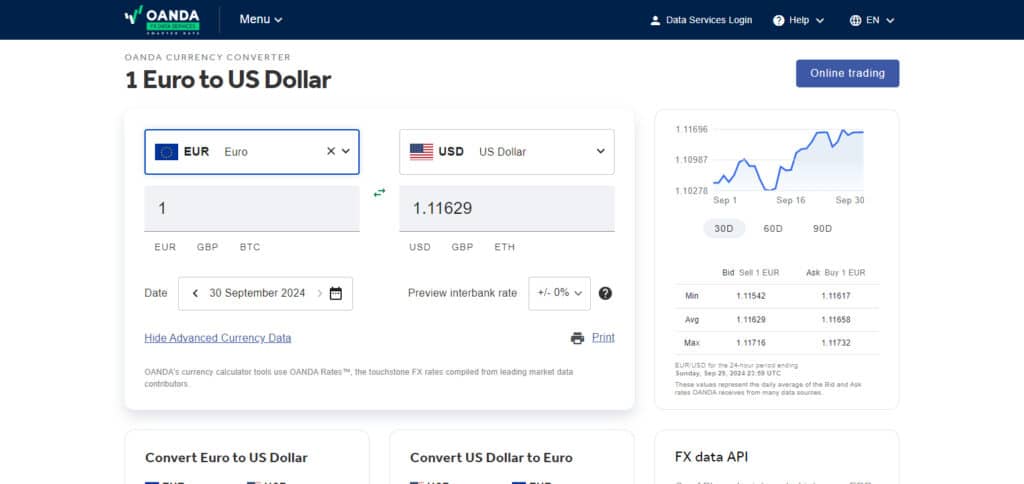Viewport: 1024px width, 484px height.
Task: Click the EUR/USD rate line chart
Action: (x=788, y=160)
